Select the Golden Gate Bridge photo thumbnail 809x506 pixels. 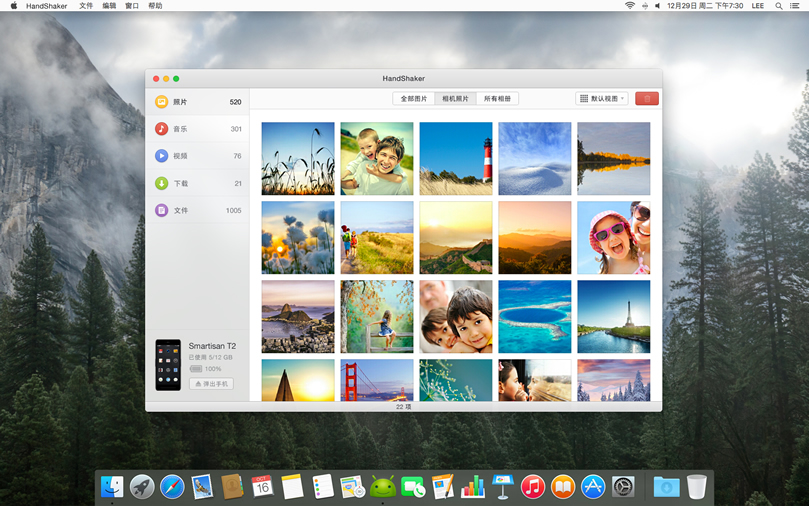[x=377, y=381]
